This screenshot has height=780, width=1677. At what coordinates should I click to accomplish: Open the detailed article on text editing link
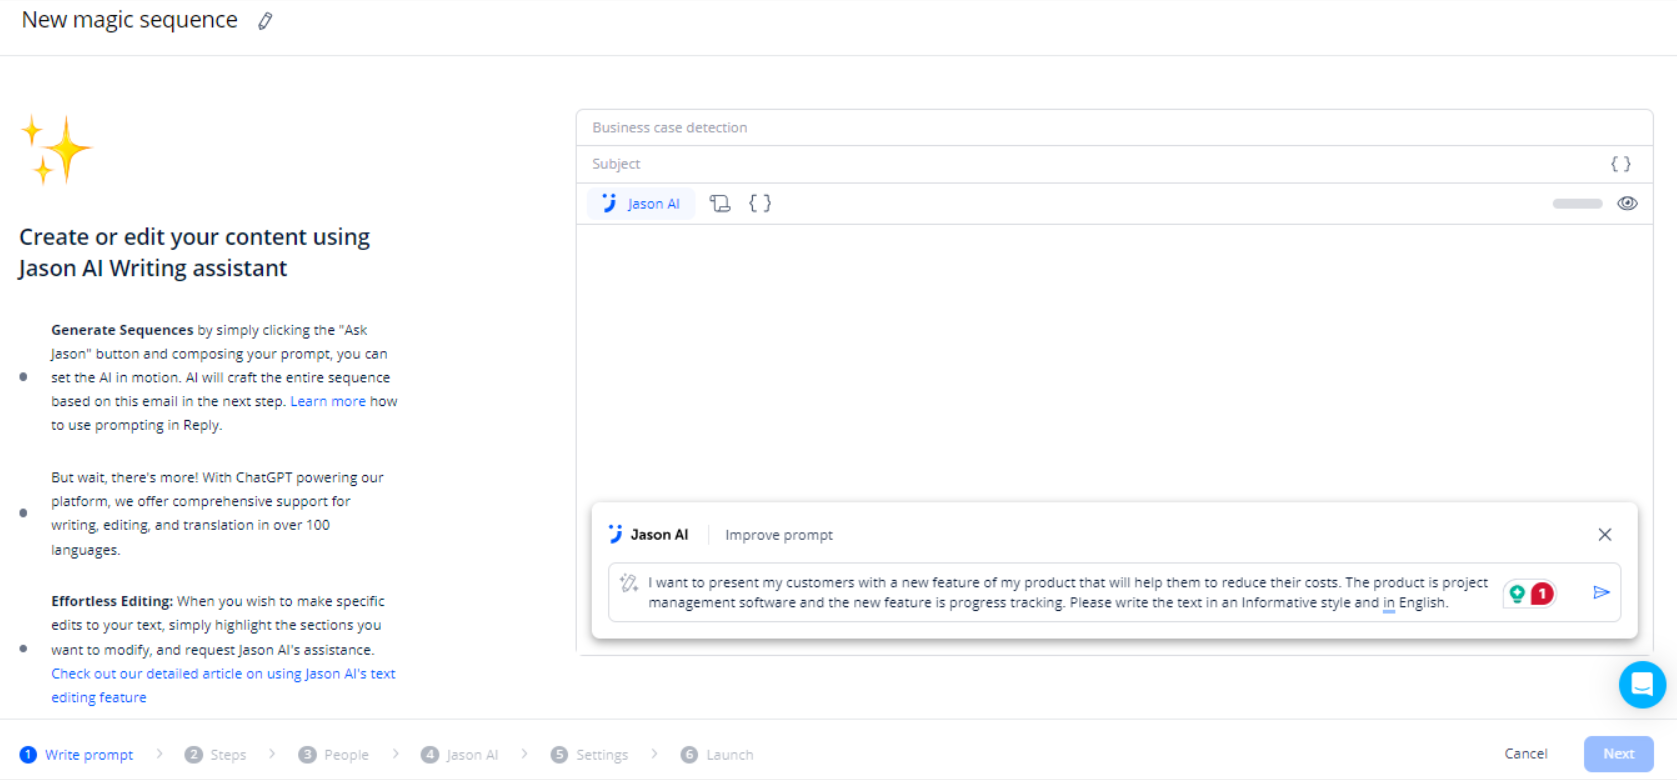click(223, 686)
